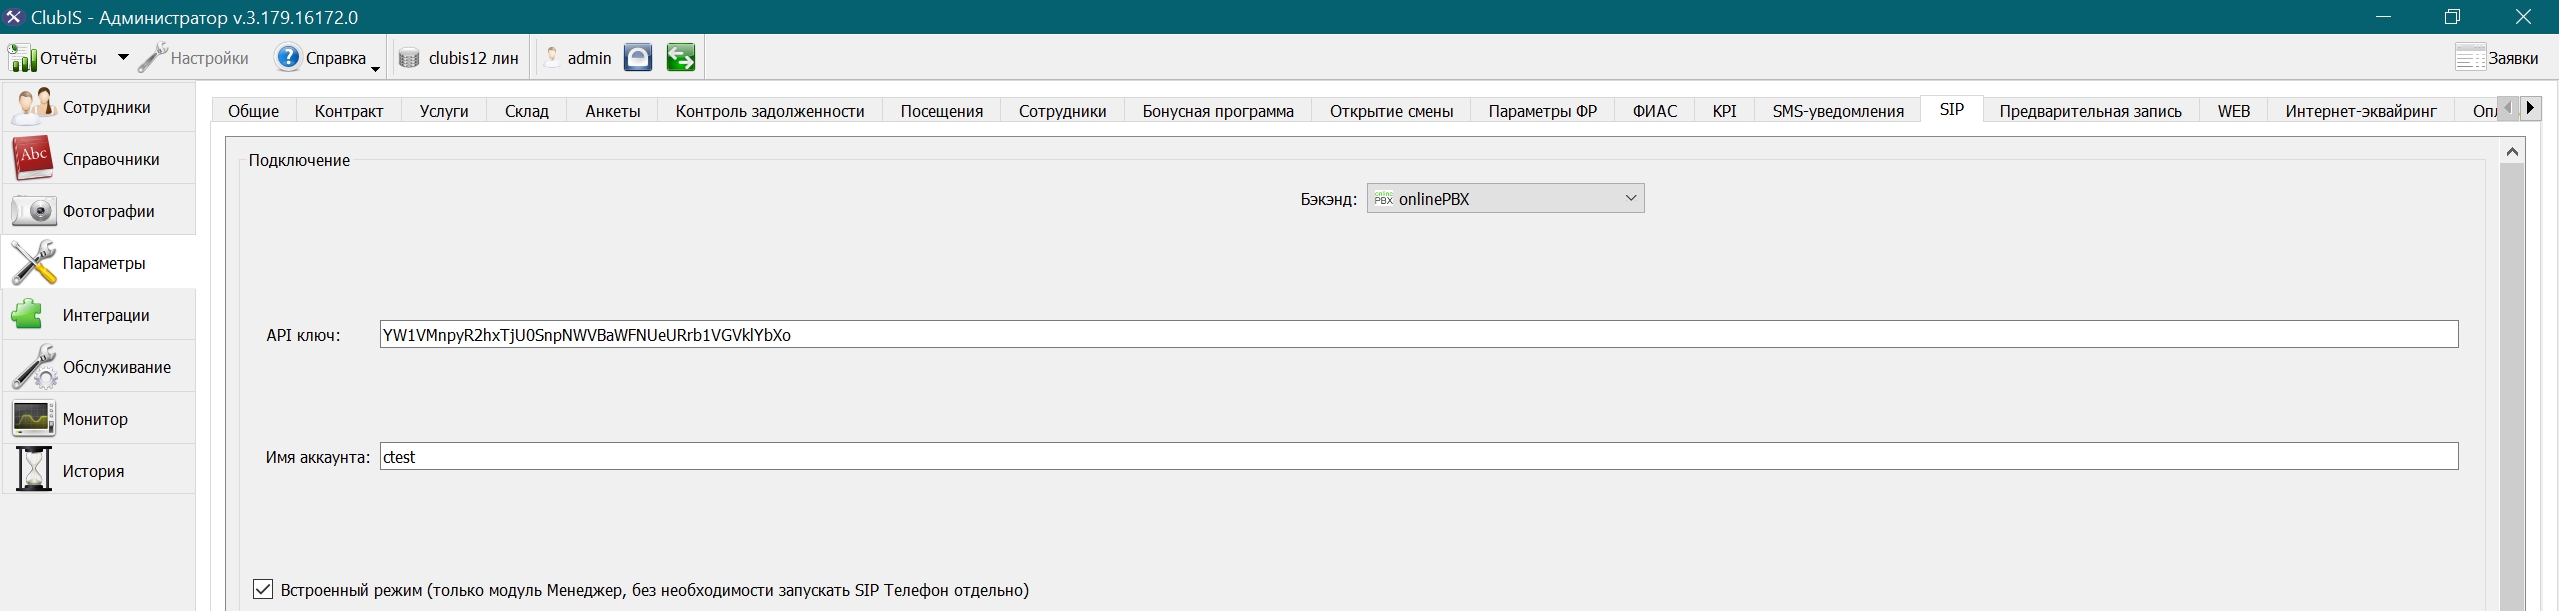This screenshot has width=2559, height=611.
Task: Switch to the WEB tab
Action: [2233, 111]
